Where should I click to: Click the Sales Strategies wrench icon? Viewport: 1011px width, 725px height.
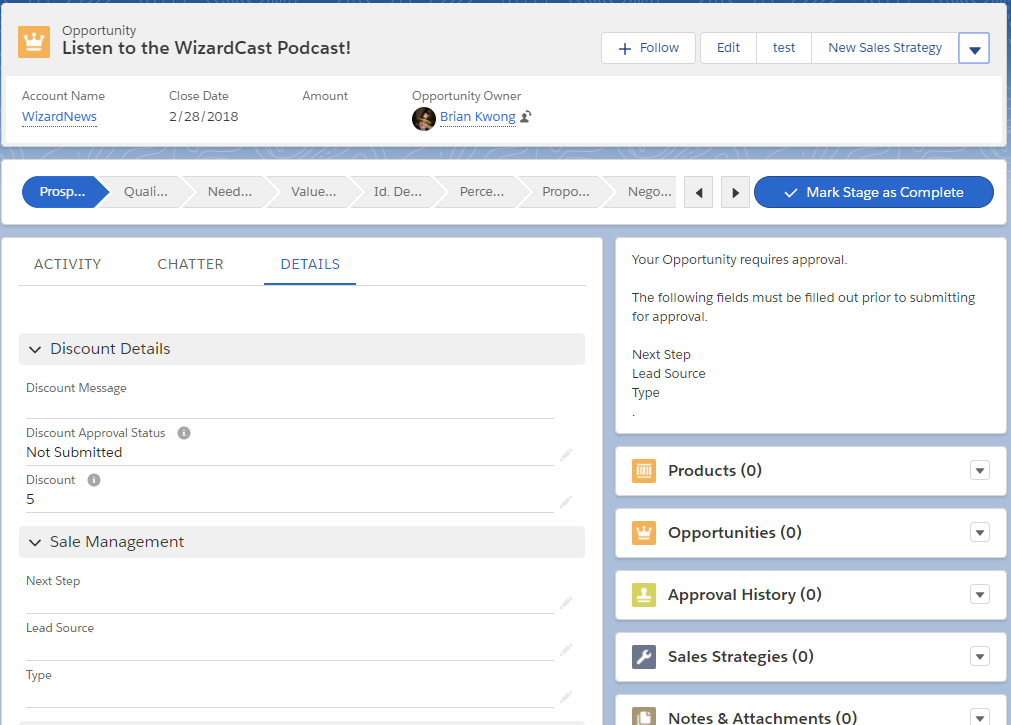(x=643, y=657)
